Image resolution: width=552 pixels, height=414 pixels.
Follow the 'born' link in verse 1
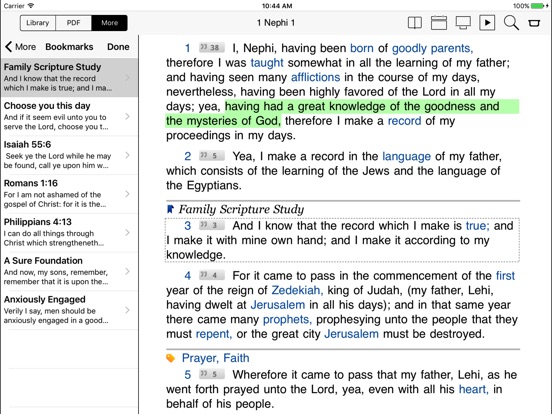coord(362,48)
